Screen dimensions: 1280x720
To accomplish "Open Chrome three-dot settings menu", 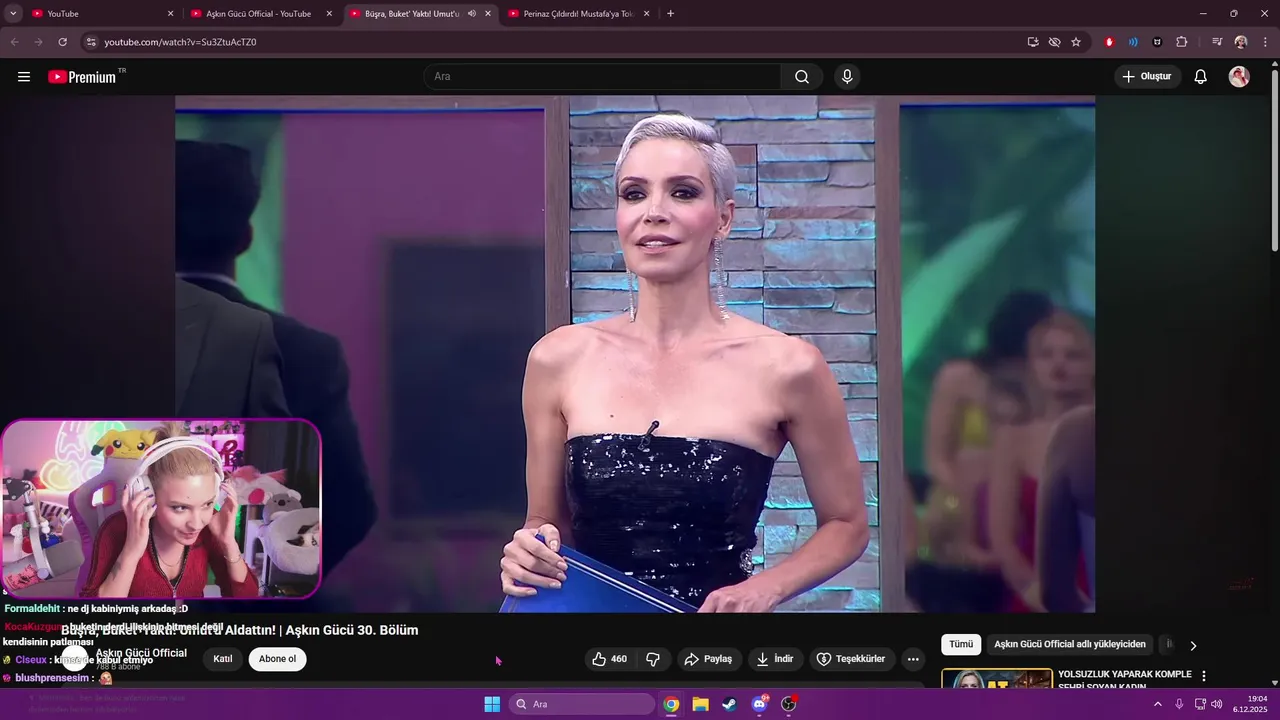I will tap(1265, 42).
